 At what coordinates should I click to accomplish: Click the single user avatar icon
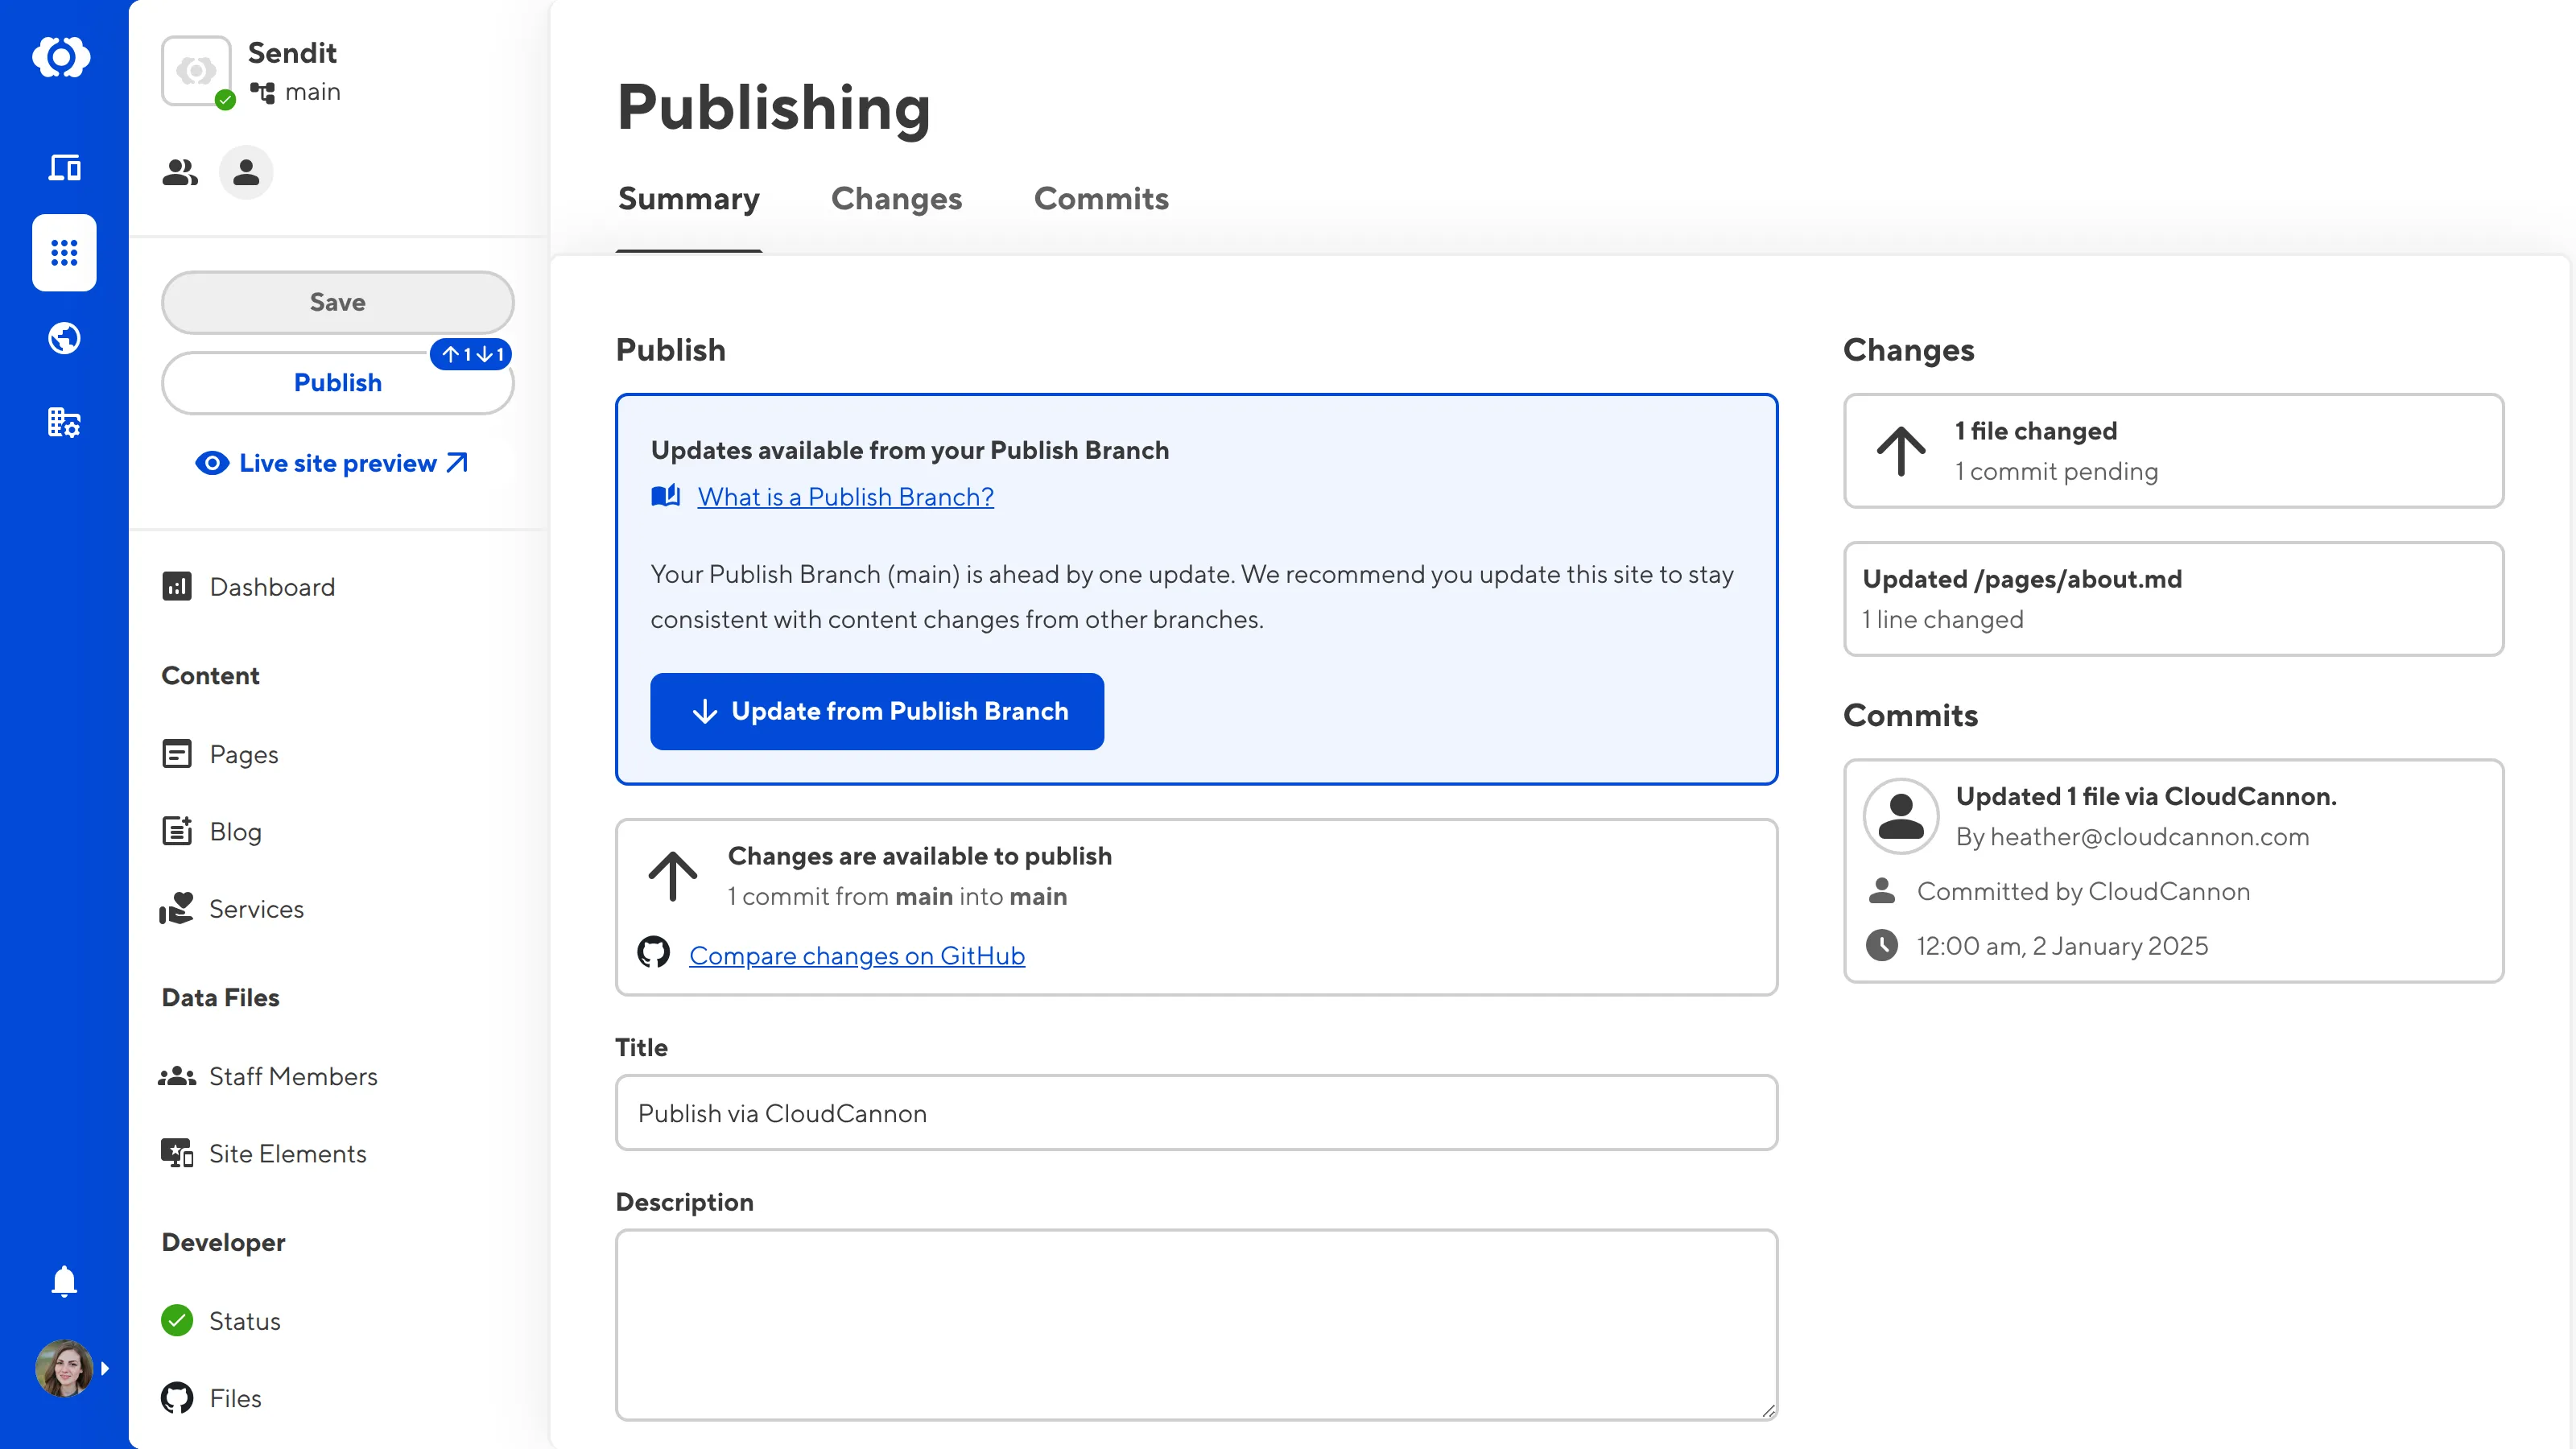click(x=246, y=172)
